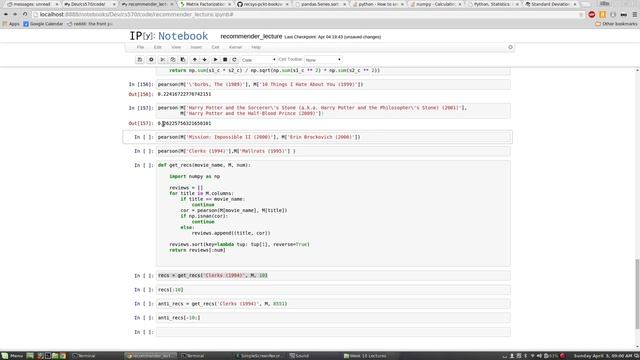Insert a cell below via toolbar icon
Screen dimensions: 640x360
(151, 60)
